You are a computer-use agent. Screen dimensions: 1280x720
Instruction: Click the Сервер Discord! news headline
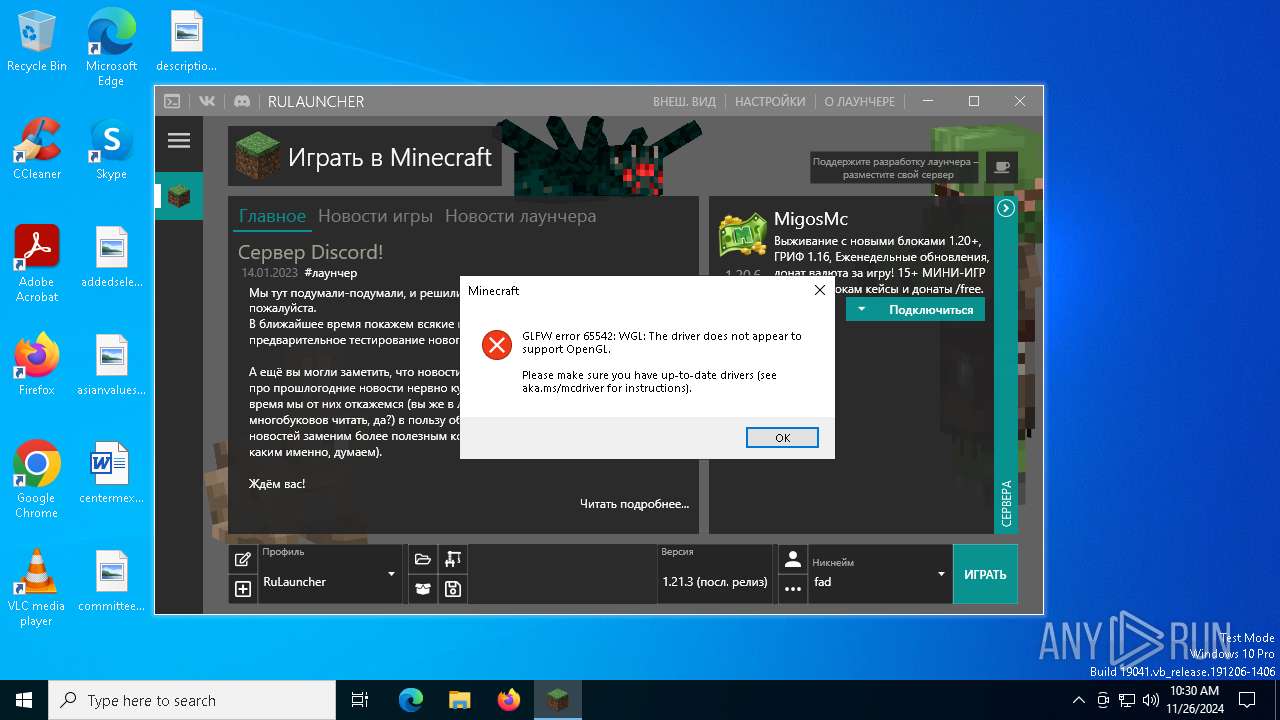point(310,252)
